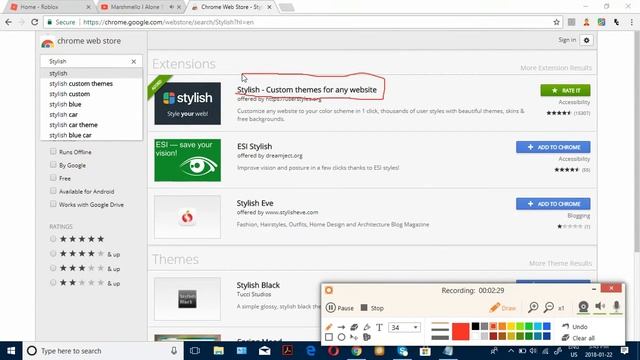The image size is (640, 360).
Task: Open the pen size 34 dropdown
Action: click(404, 327)
